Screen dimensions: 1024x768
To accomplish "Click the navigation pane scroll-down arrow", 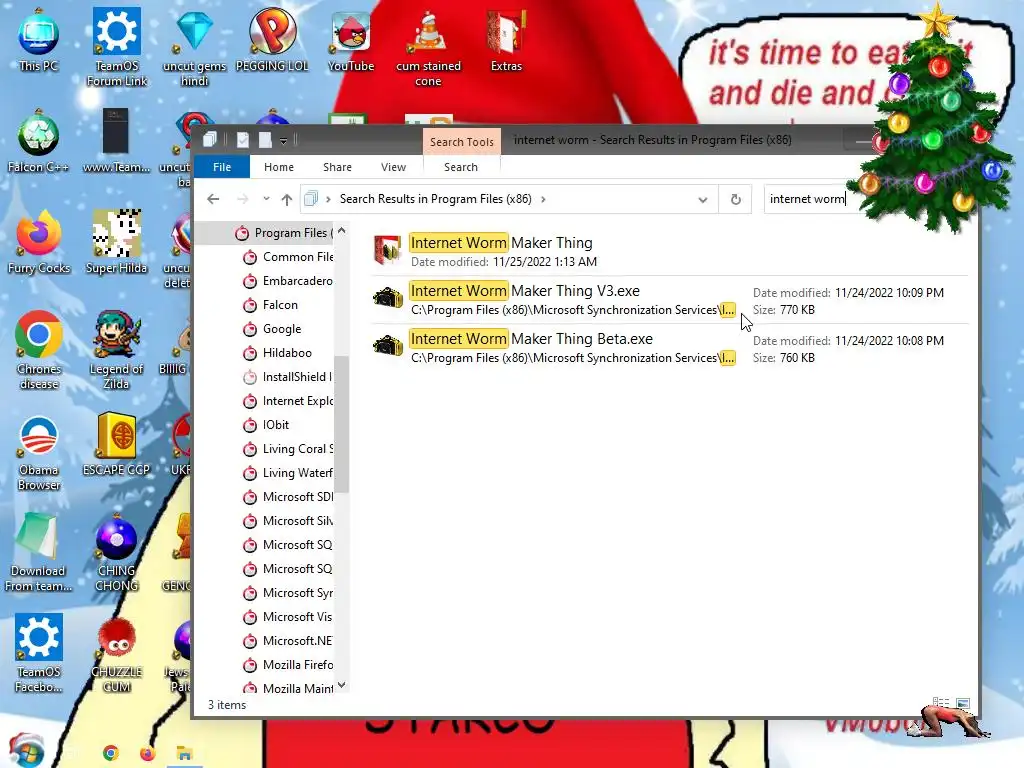I will point(342,685).
